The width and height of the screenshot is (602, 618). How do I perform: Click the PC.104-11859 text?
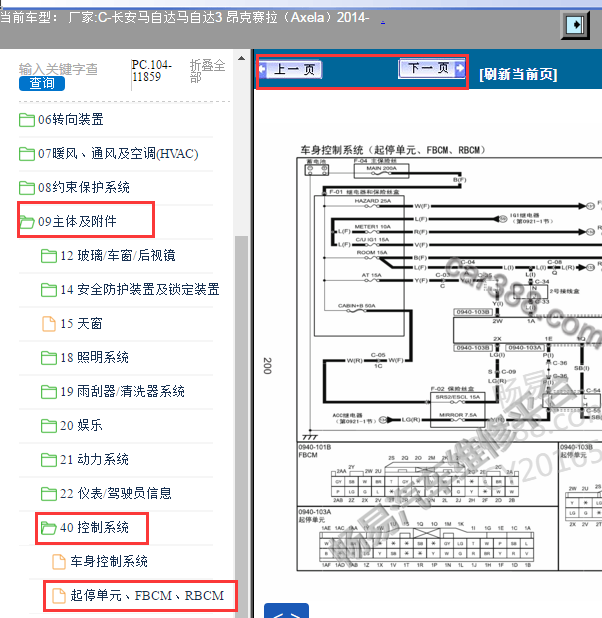point(152,71)
